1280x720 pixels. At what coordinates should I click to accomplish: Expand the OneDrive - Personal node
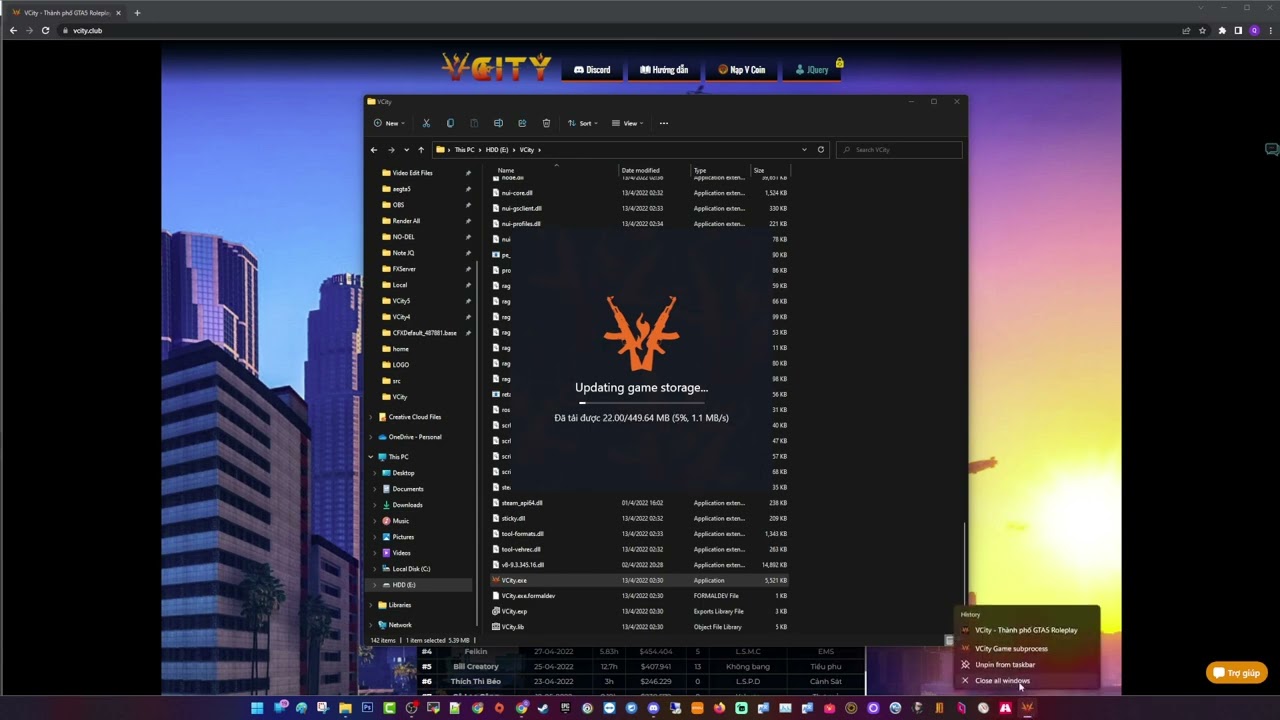tap(371, 437)
